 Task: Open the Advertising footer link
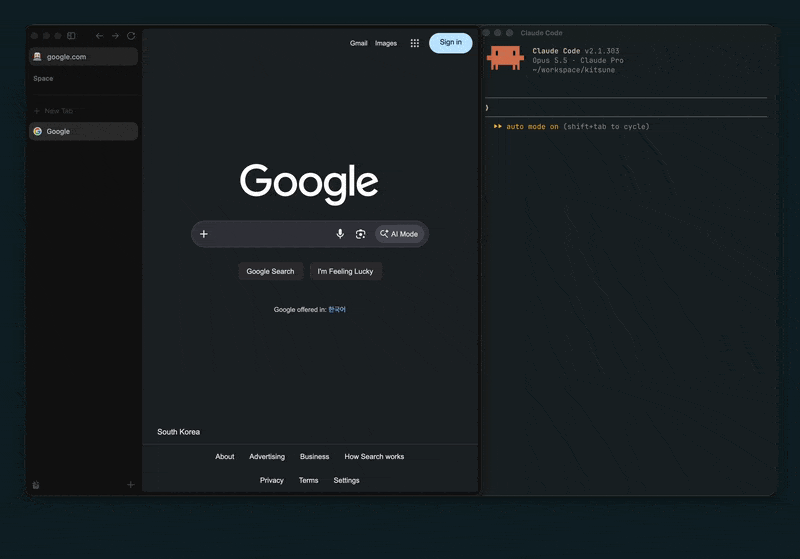click(x=267, y=456)
